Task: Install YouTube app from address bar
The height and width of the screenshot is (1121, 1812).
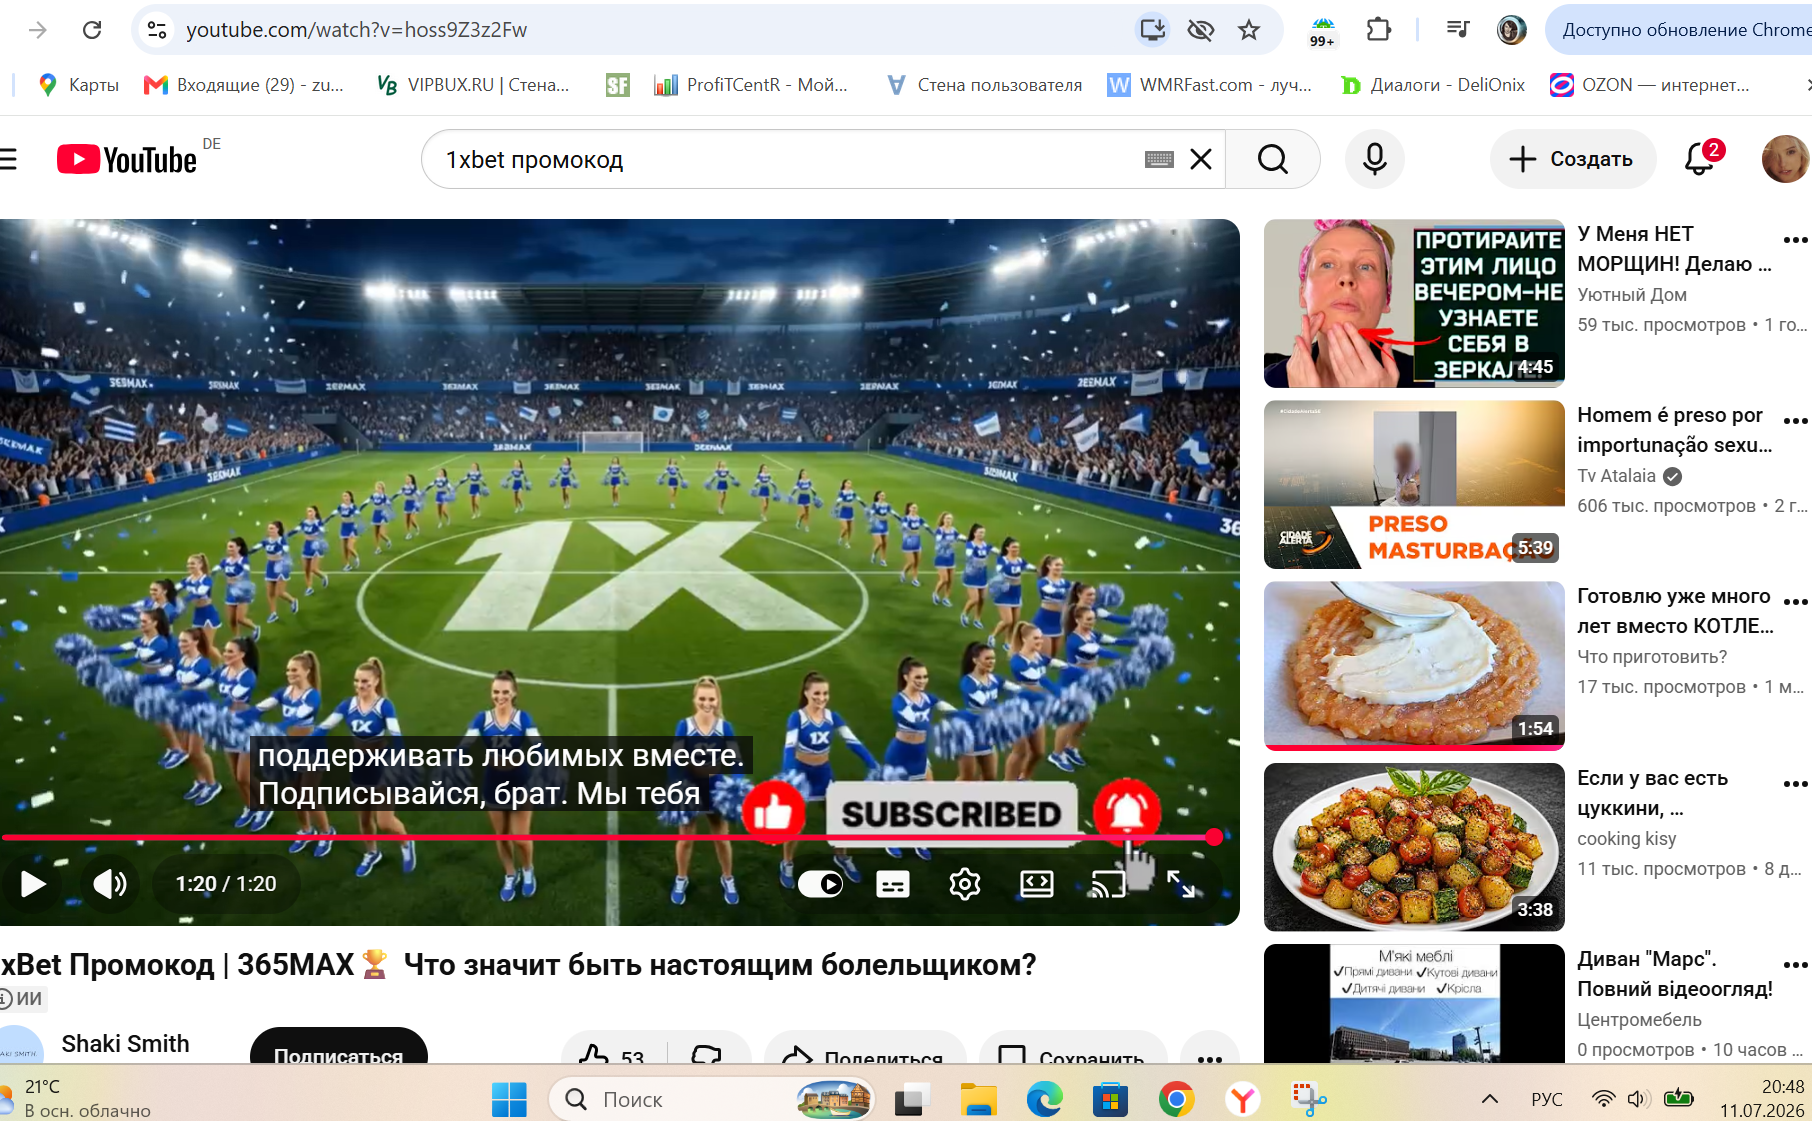Action: click(x=1152, y=30)
